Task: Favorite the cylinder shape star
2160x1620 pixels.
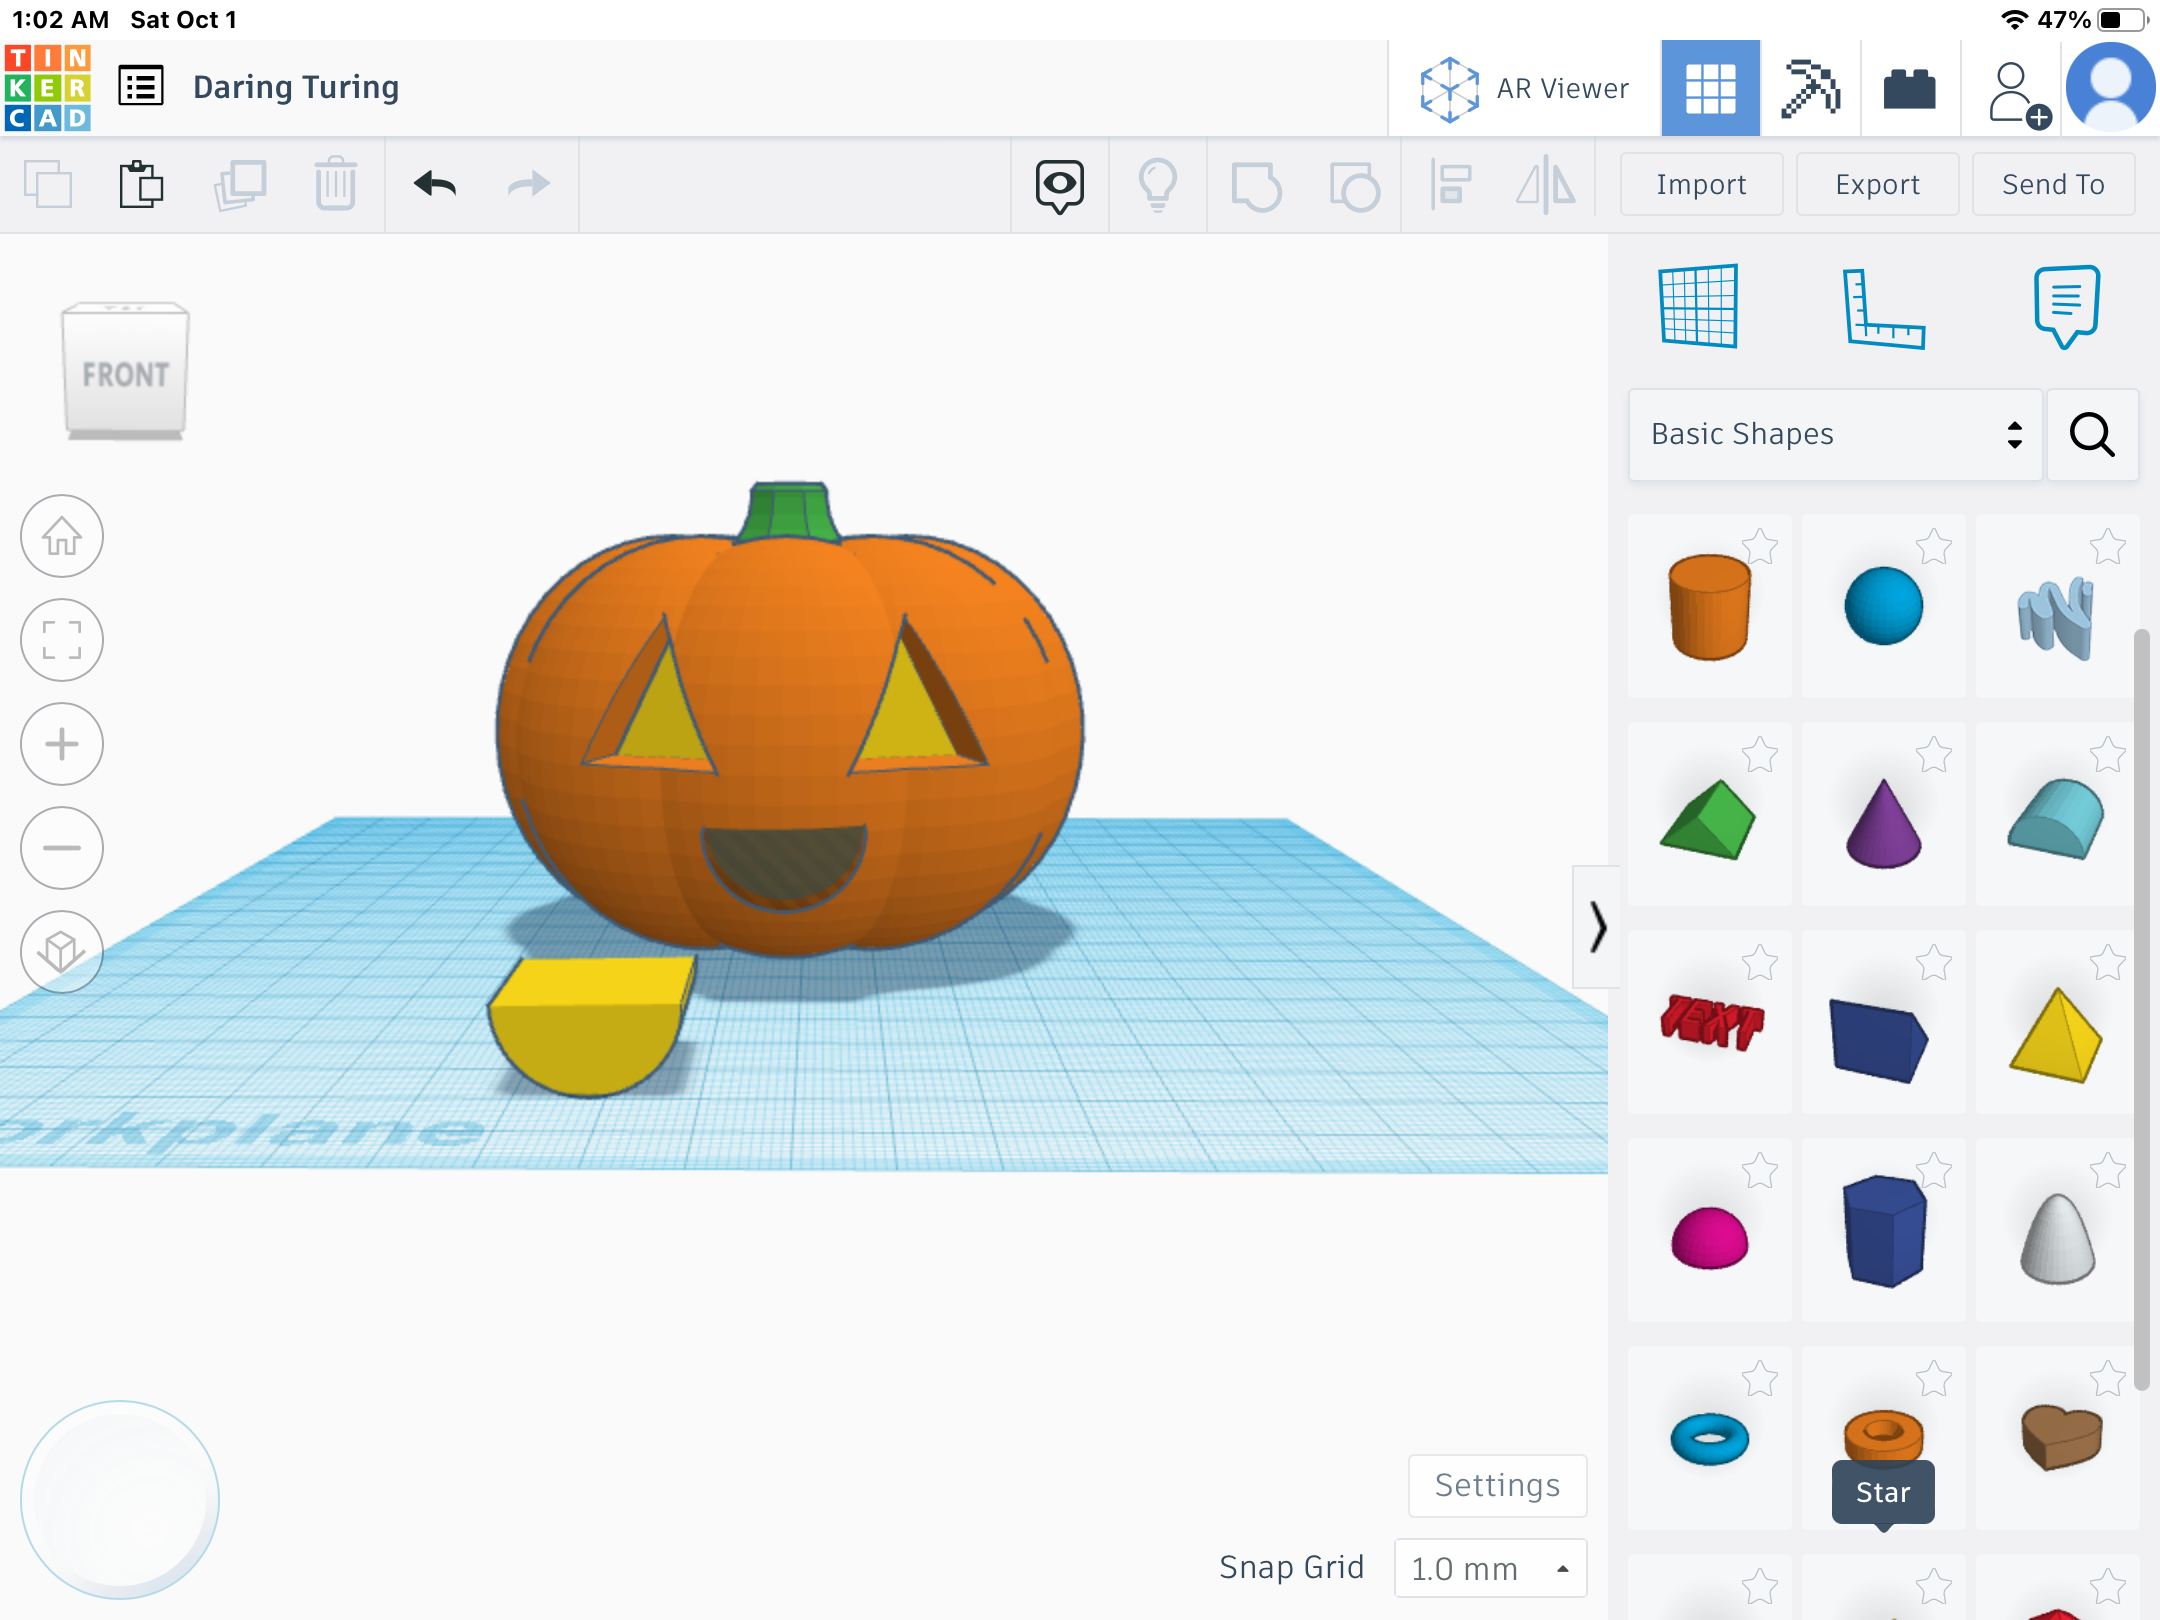Action: [x=1760, y=546]
